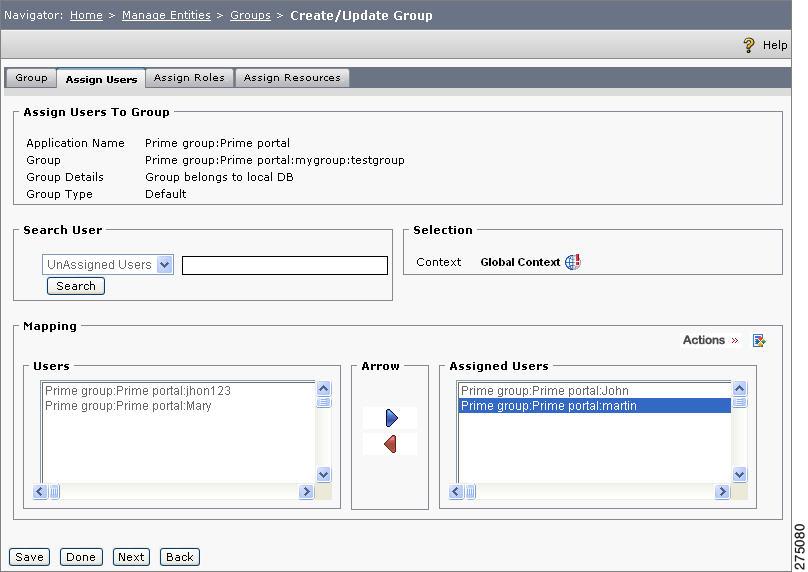Switch to the Assign Resources tab
Image resolution: width=808 pixels, height=572 pixels.
coord(292,78)
